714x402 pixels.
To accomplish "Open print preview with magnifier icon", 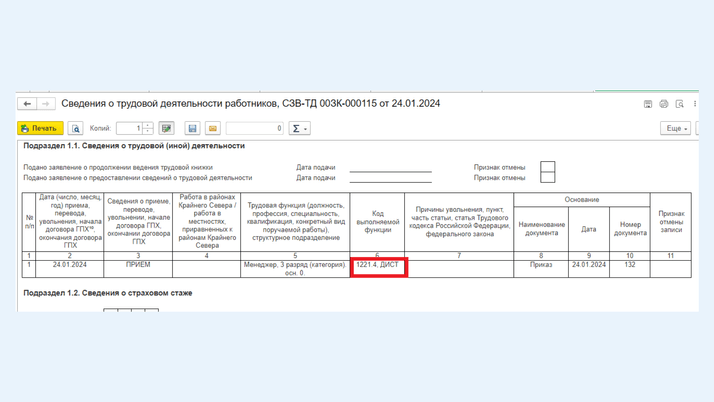I will coord(75,128).
